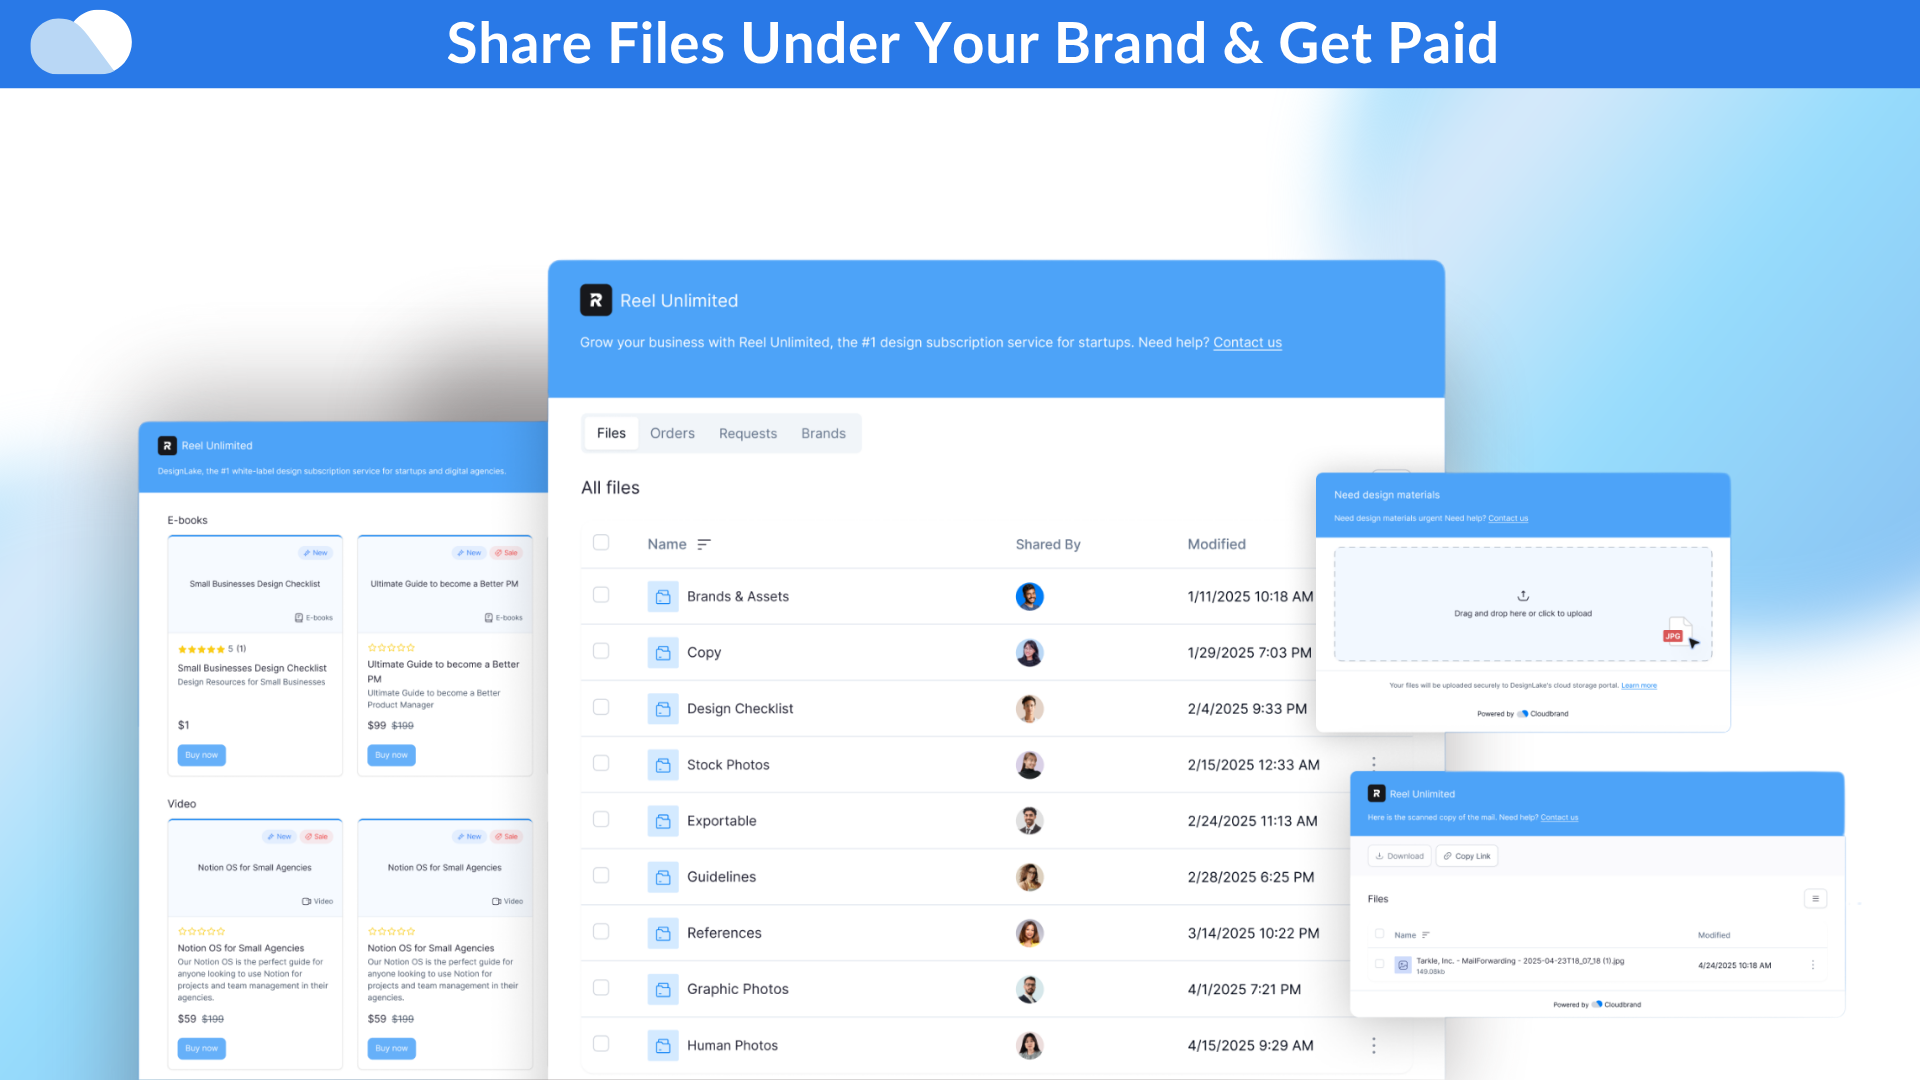The image size is (1920, 1080).
Task: Switch to the Orders tab
Action: point(672,433)
